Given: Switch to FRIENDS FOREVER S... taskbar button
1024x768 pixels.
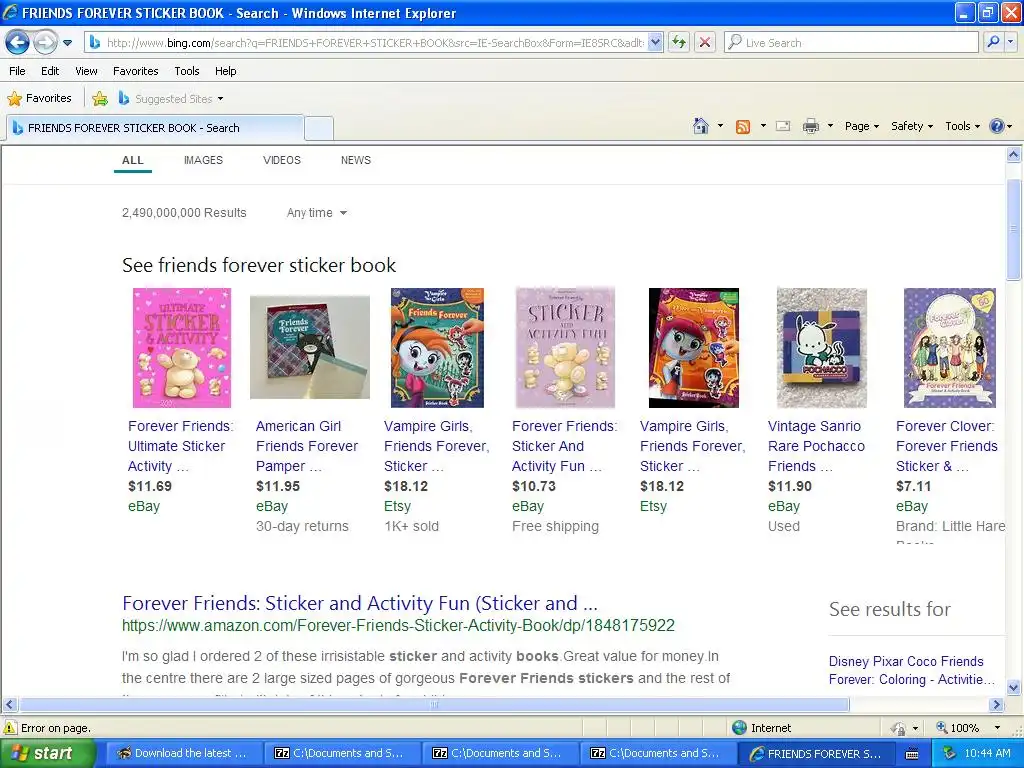Looking at the screenshot, I should (x=816, y=754).
